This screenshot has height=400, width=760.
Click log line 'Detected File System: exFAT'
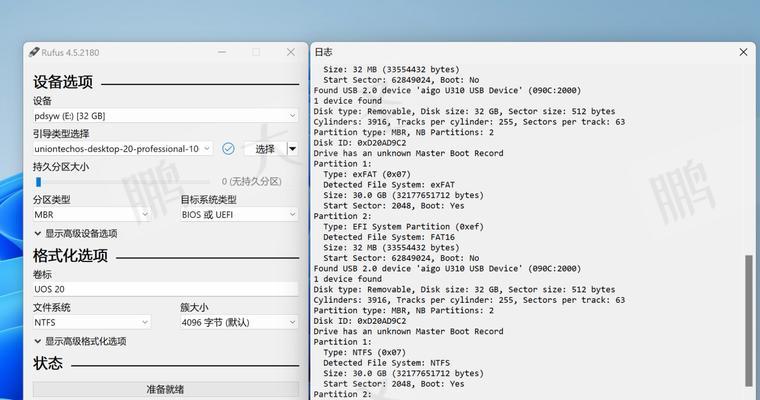389,185
